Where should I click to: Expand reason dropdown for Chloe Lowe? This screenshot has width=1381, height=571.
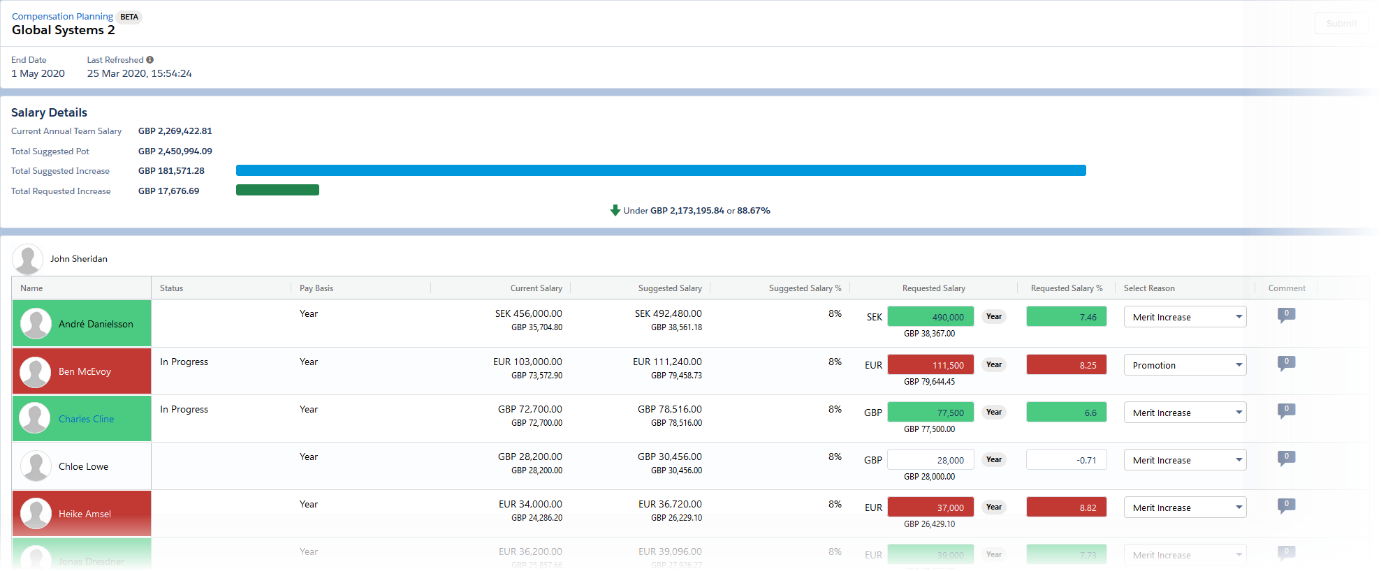coord(1185,460)
